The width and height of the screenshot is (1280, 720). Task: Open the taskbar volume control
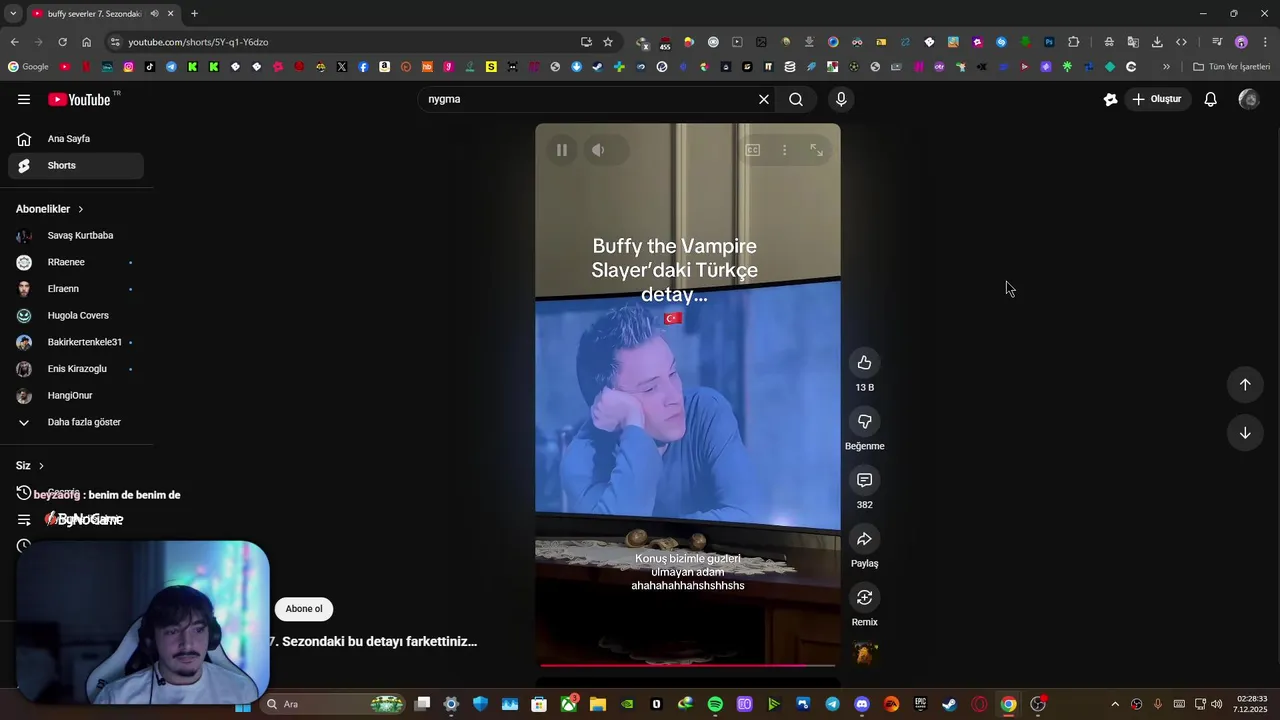1217,704
